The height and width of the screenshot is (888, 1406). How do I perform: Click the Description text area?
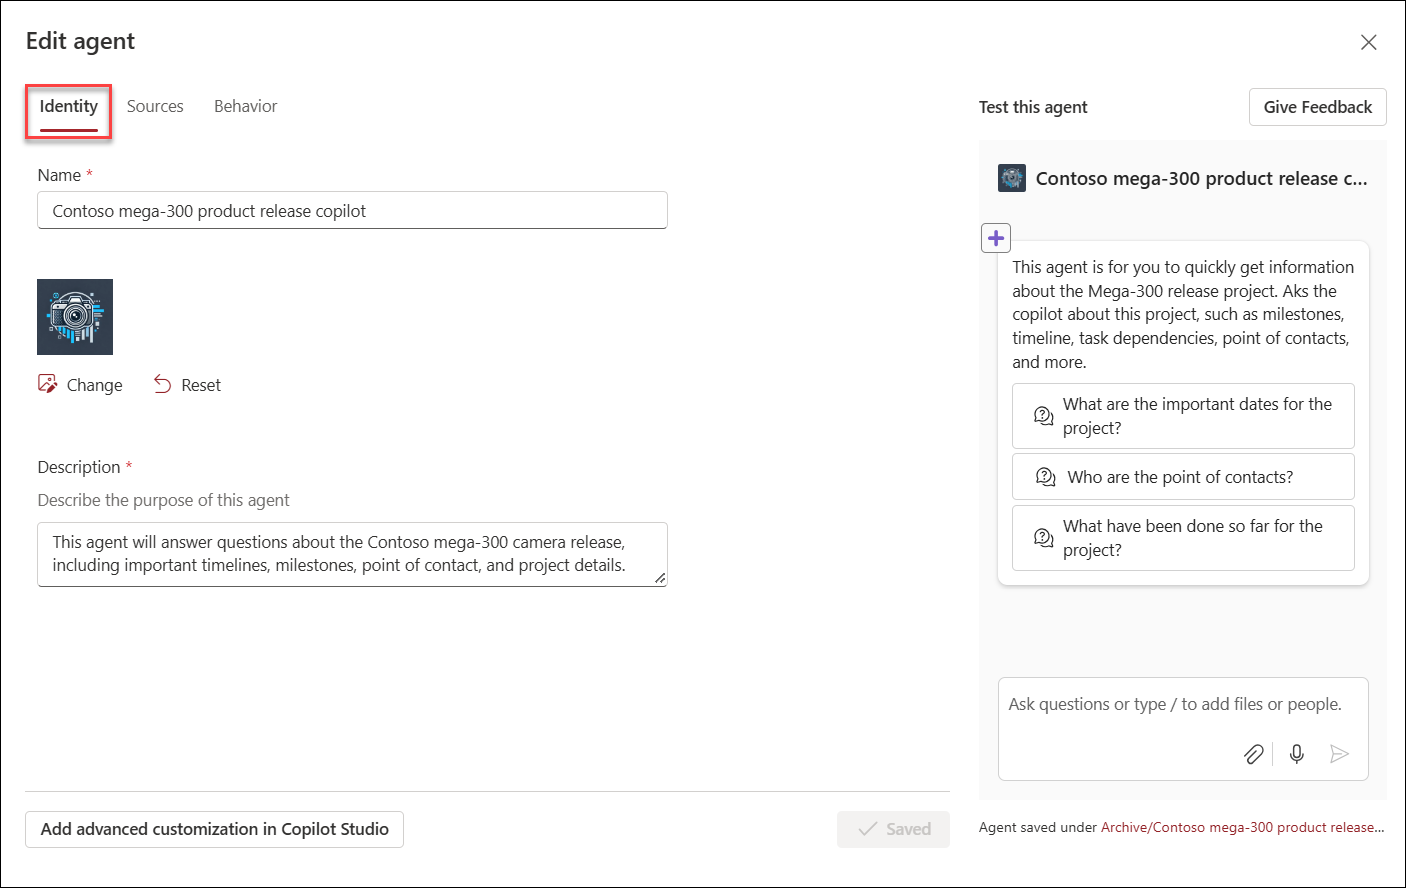(352, 553)
